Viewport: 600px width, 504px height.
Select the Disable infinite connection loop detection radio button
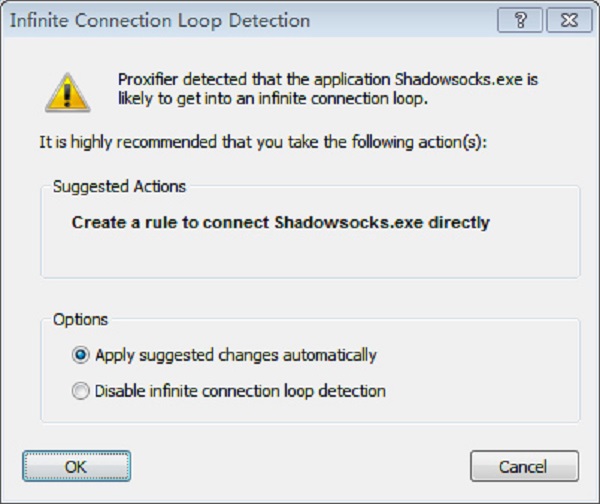click(80, 391)
